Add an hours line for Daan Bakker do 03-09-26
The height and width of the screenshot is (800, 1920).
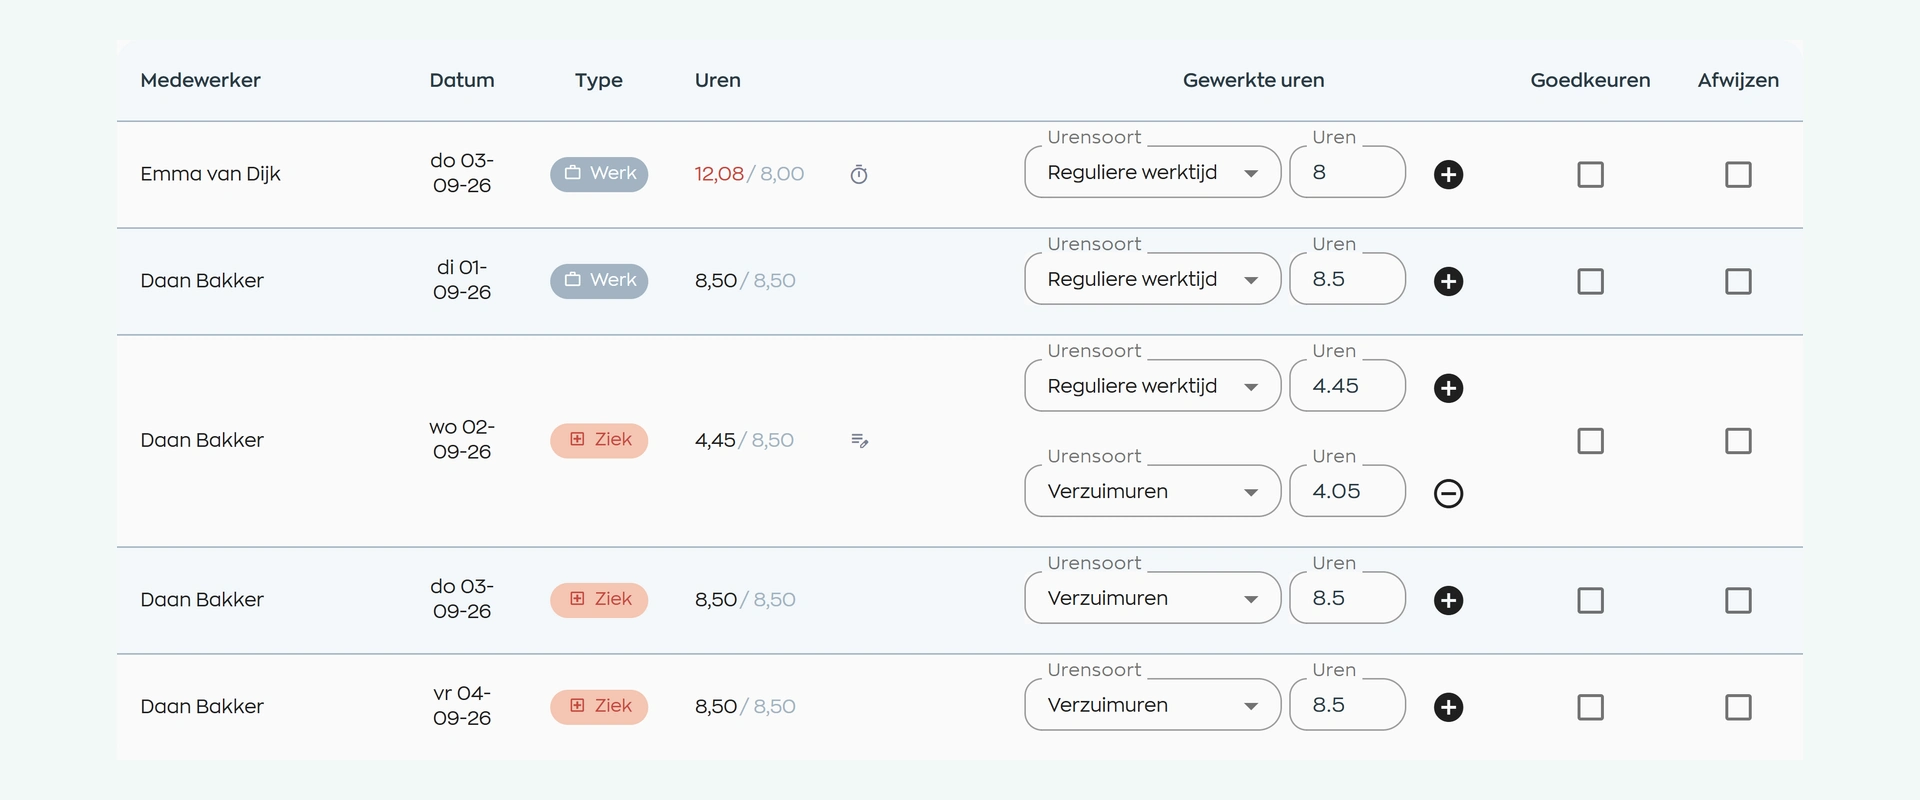[x=1448, y=600]
